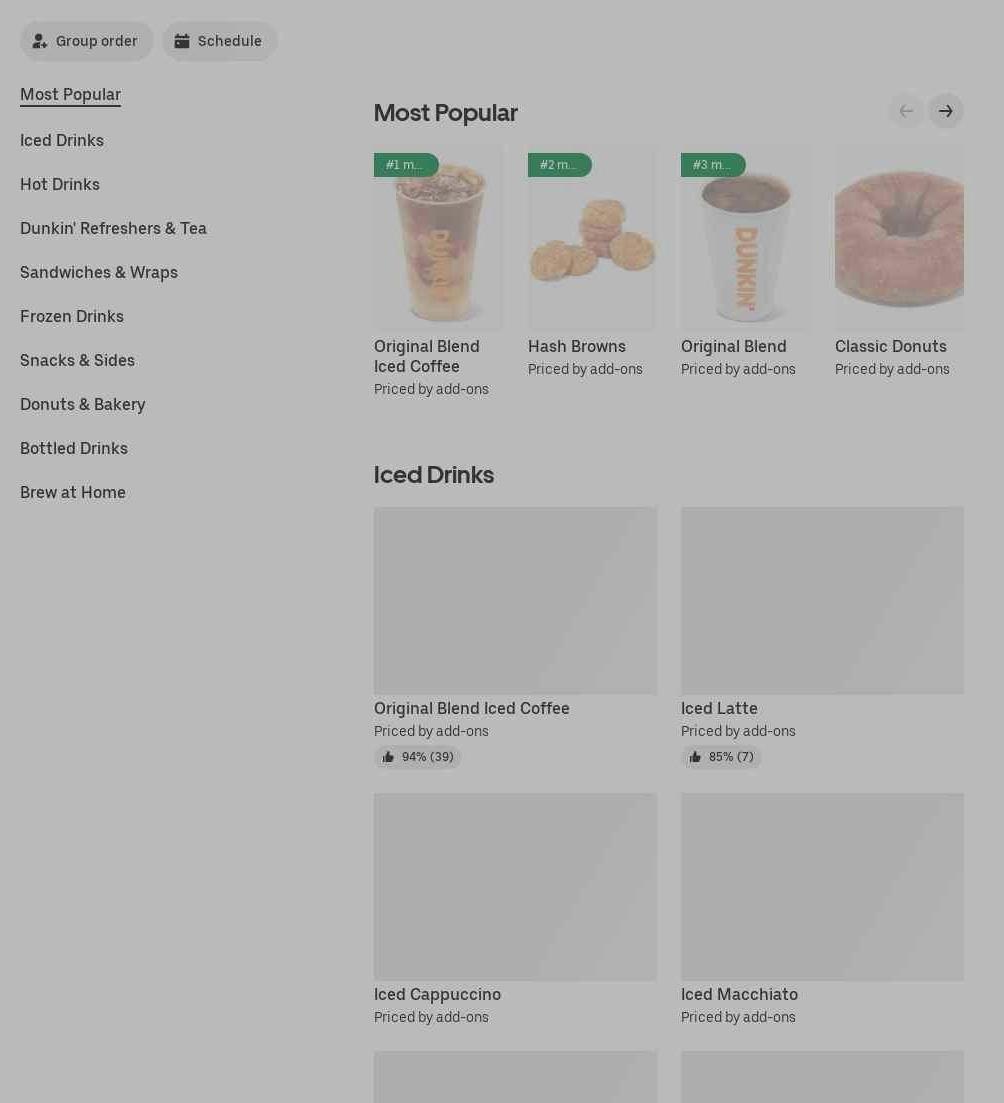This screenshot has height=1103, width=1004.
Task: Click the previous arrow in Most Popular carousel
Action: pos(906,111)
